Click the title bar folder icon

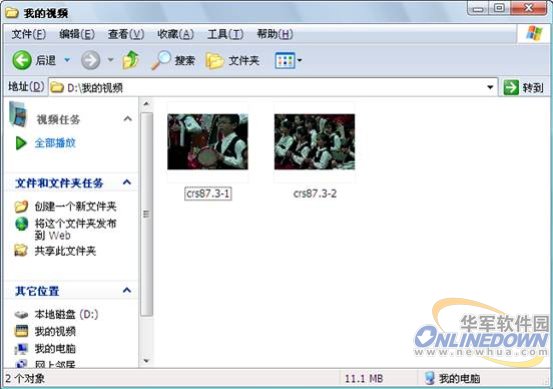coord(11,13)
